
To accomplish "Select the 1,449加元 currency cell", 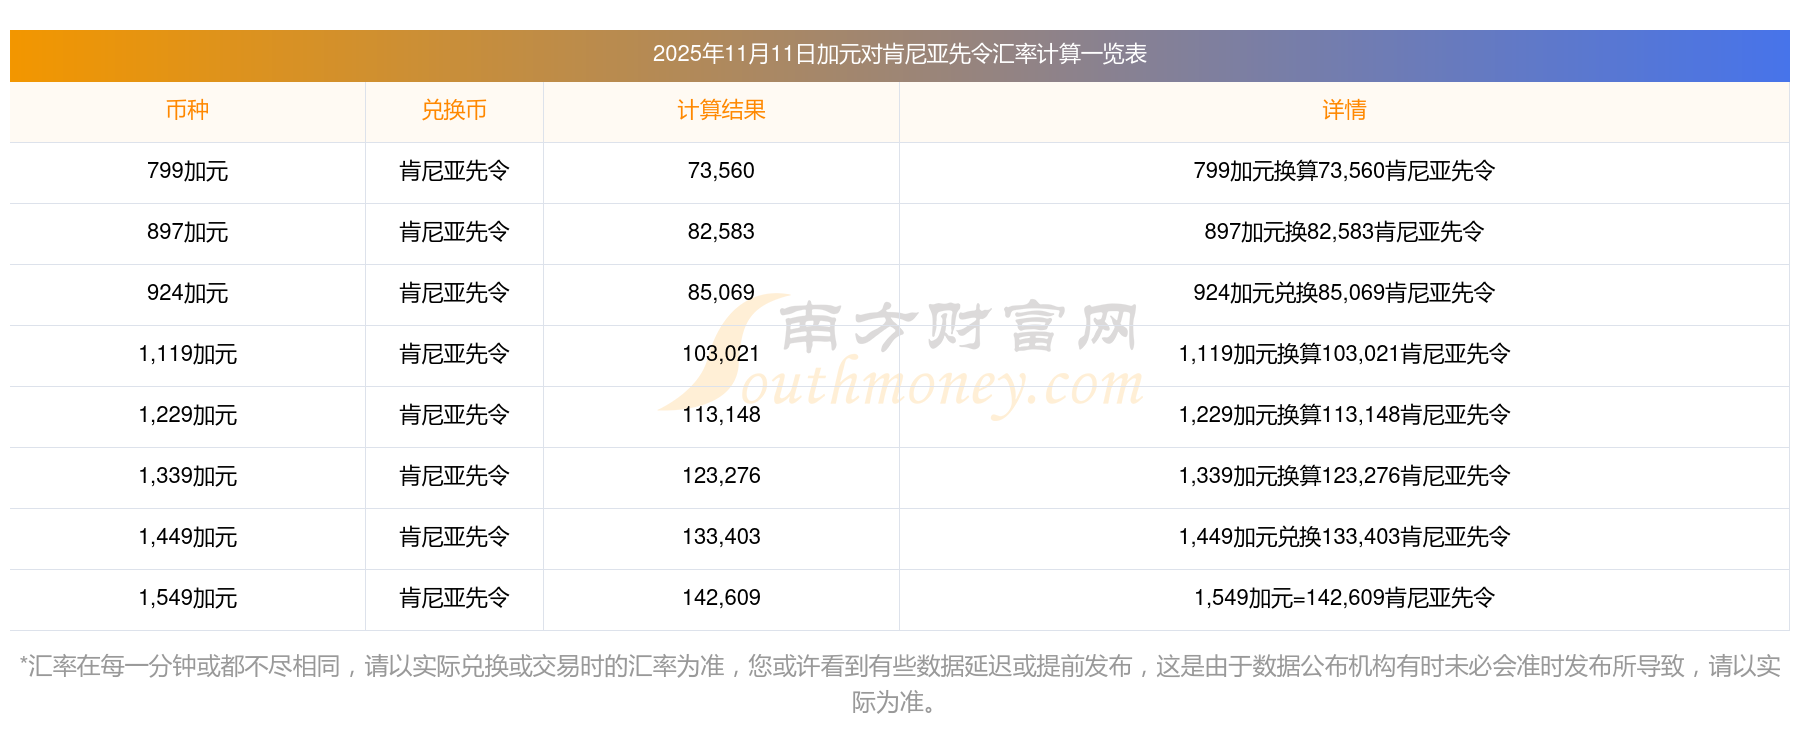I will point(187,537).
